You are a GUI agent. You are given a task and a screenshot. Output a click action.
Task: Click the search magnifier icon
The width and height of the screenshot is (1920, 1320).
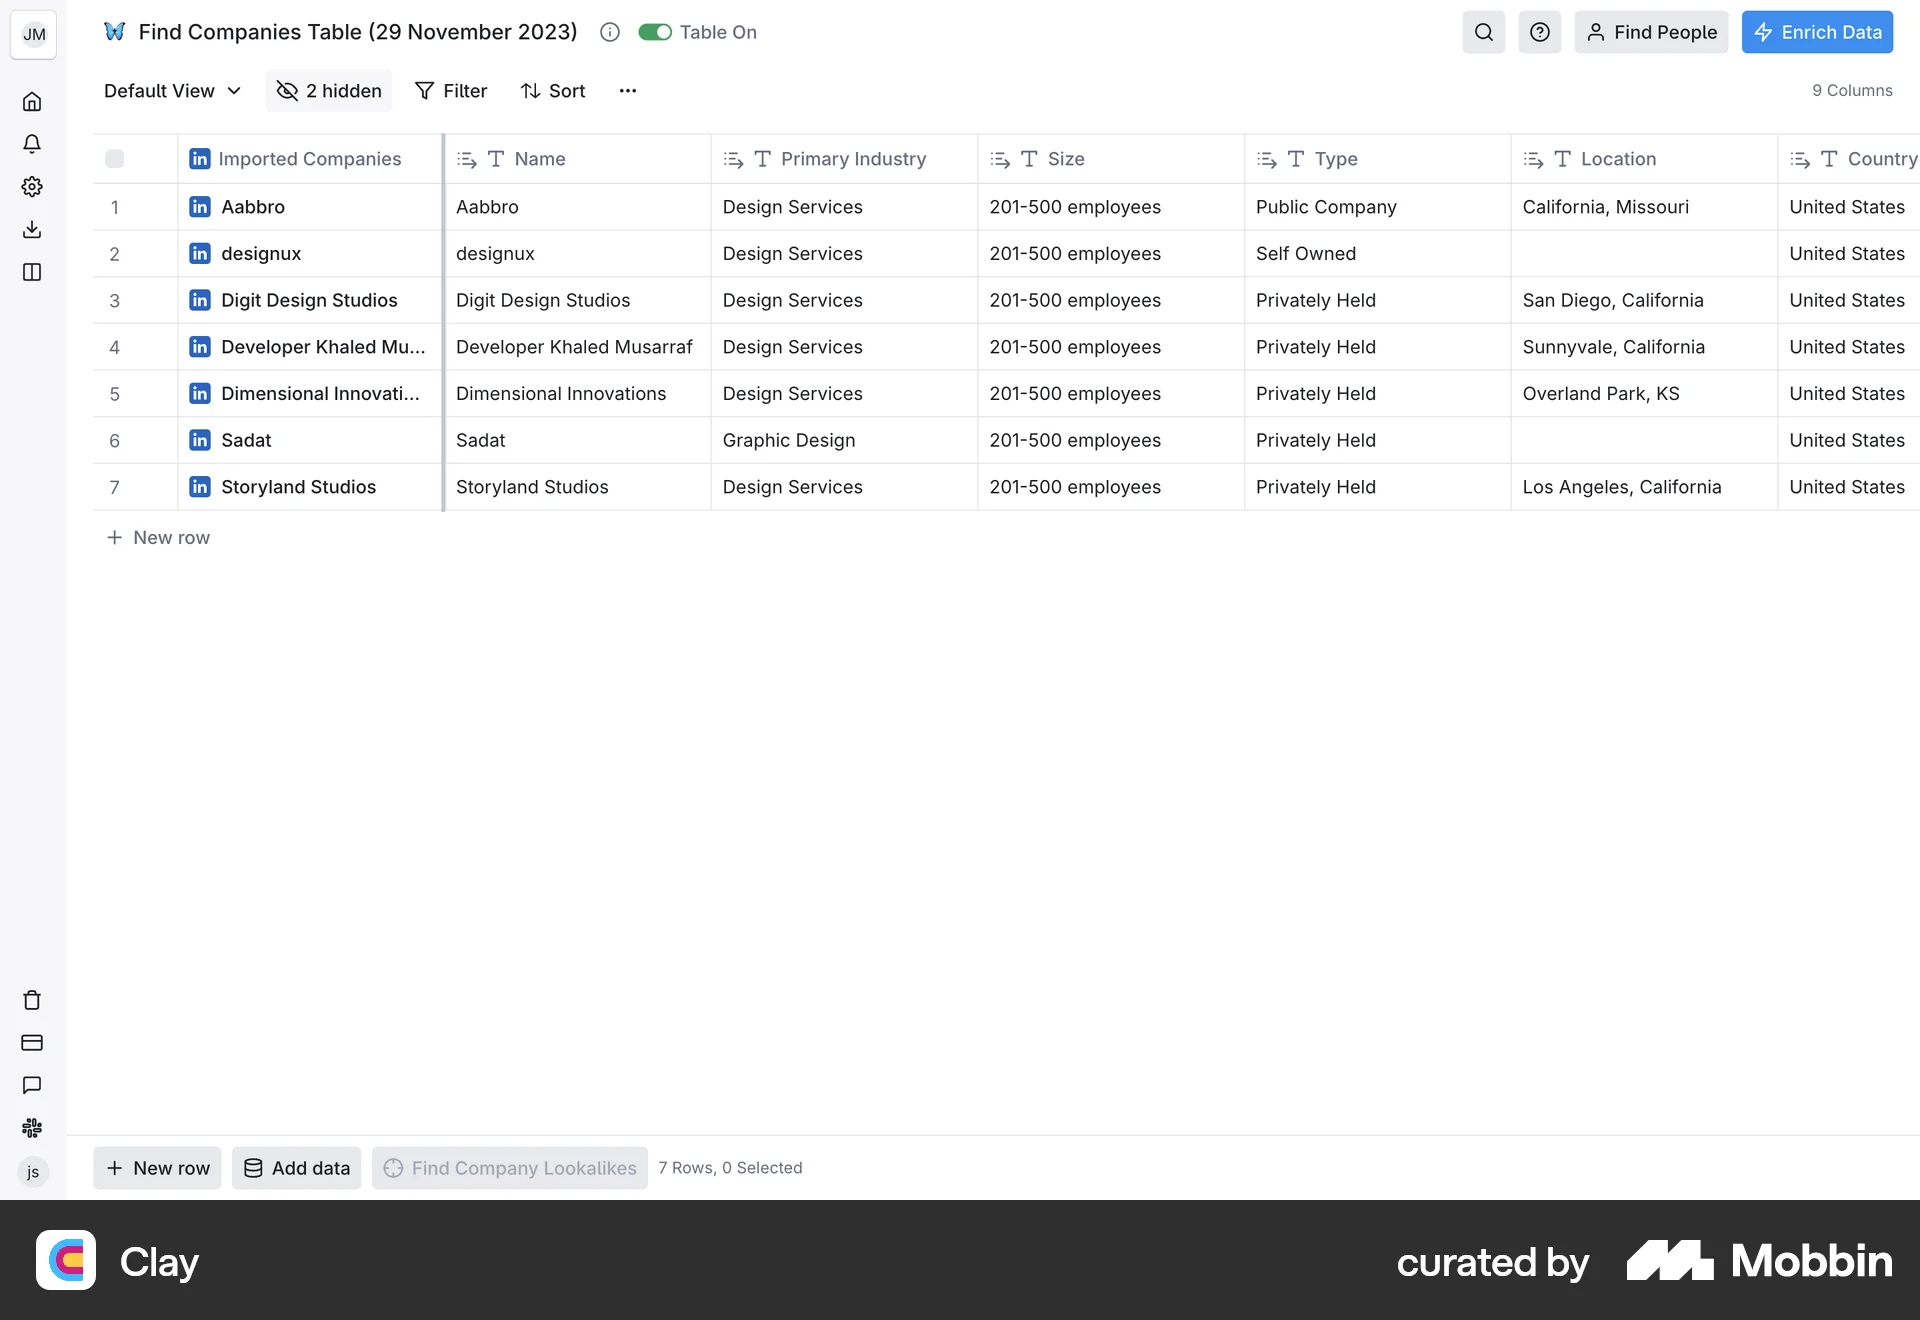coord(1483,32)
